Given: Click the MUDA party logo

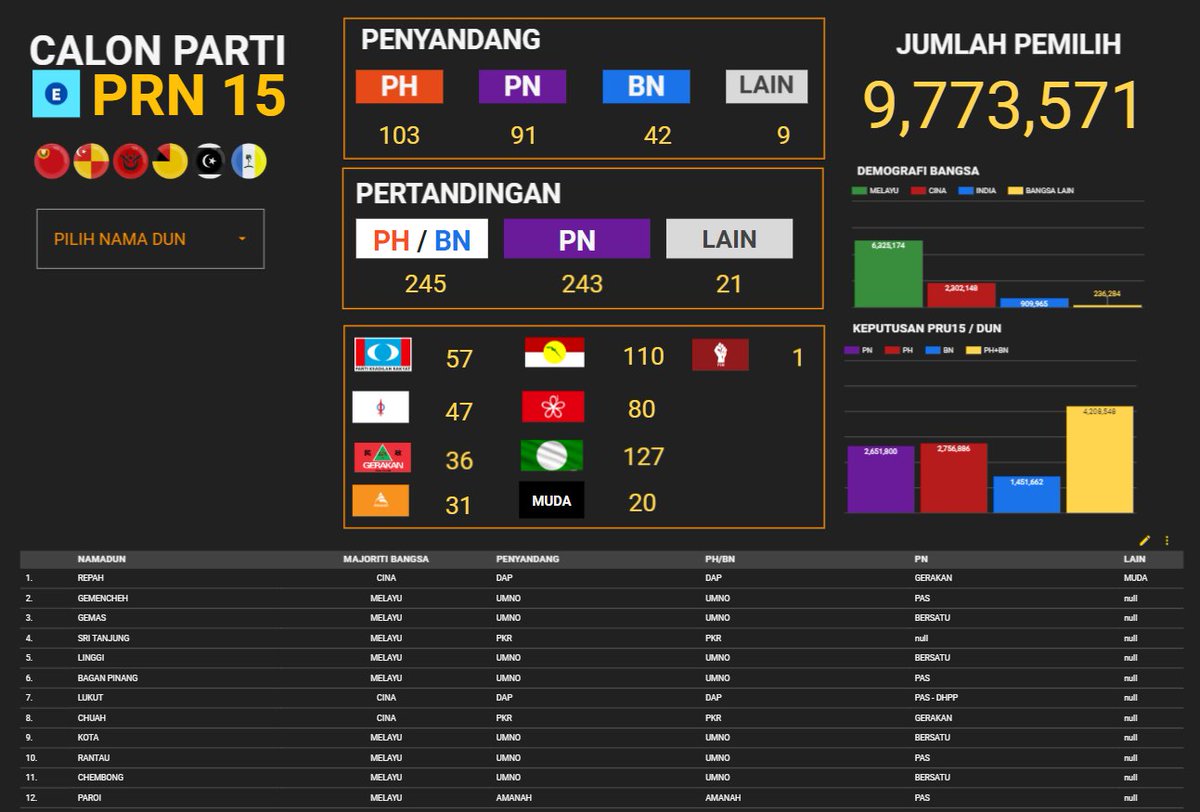Looking at the screenshot, I should tap(551, 500).
